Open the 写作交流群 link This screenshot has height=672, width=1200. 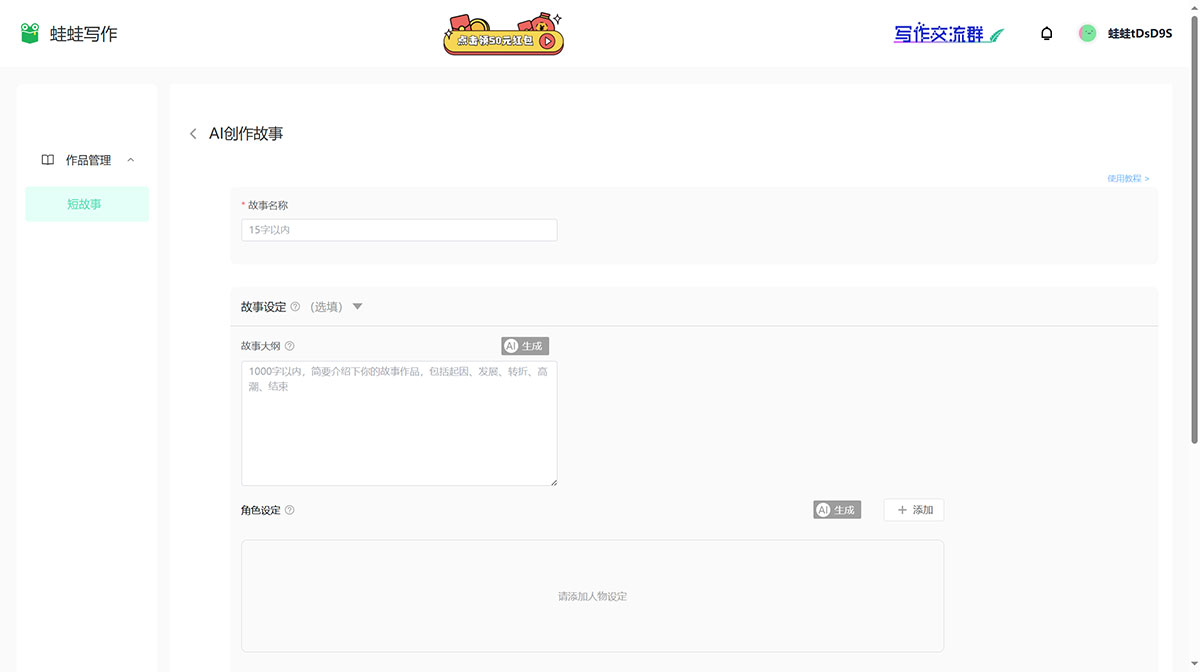pyautogui.click(x=948, y=34)
